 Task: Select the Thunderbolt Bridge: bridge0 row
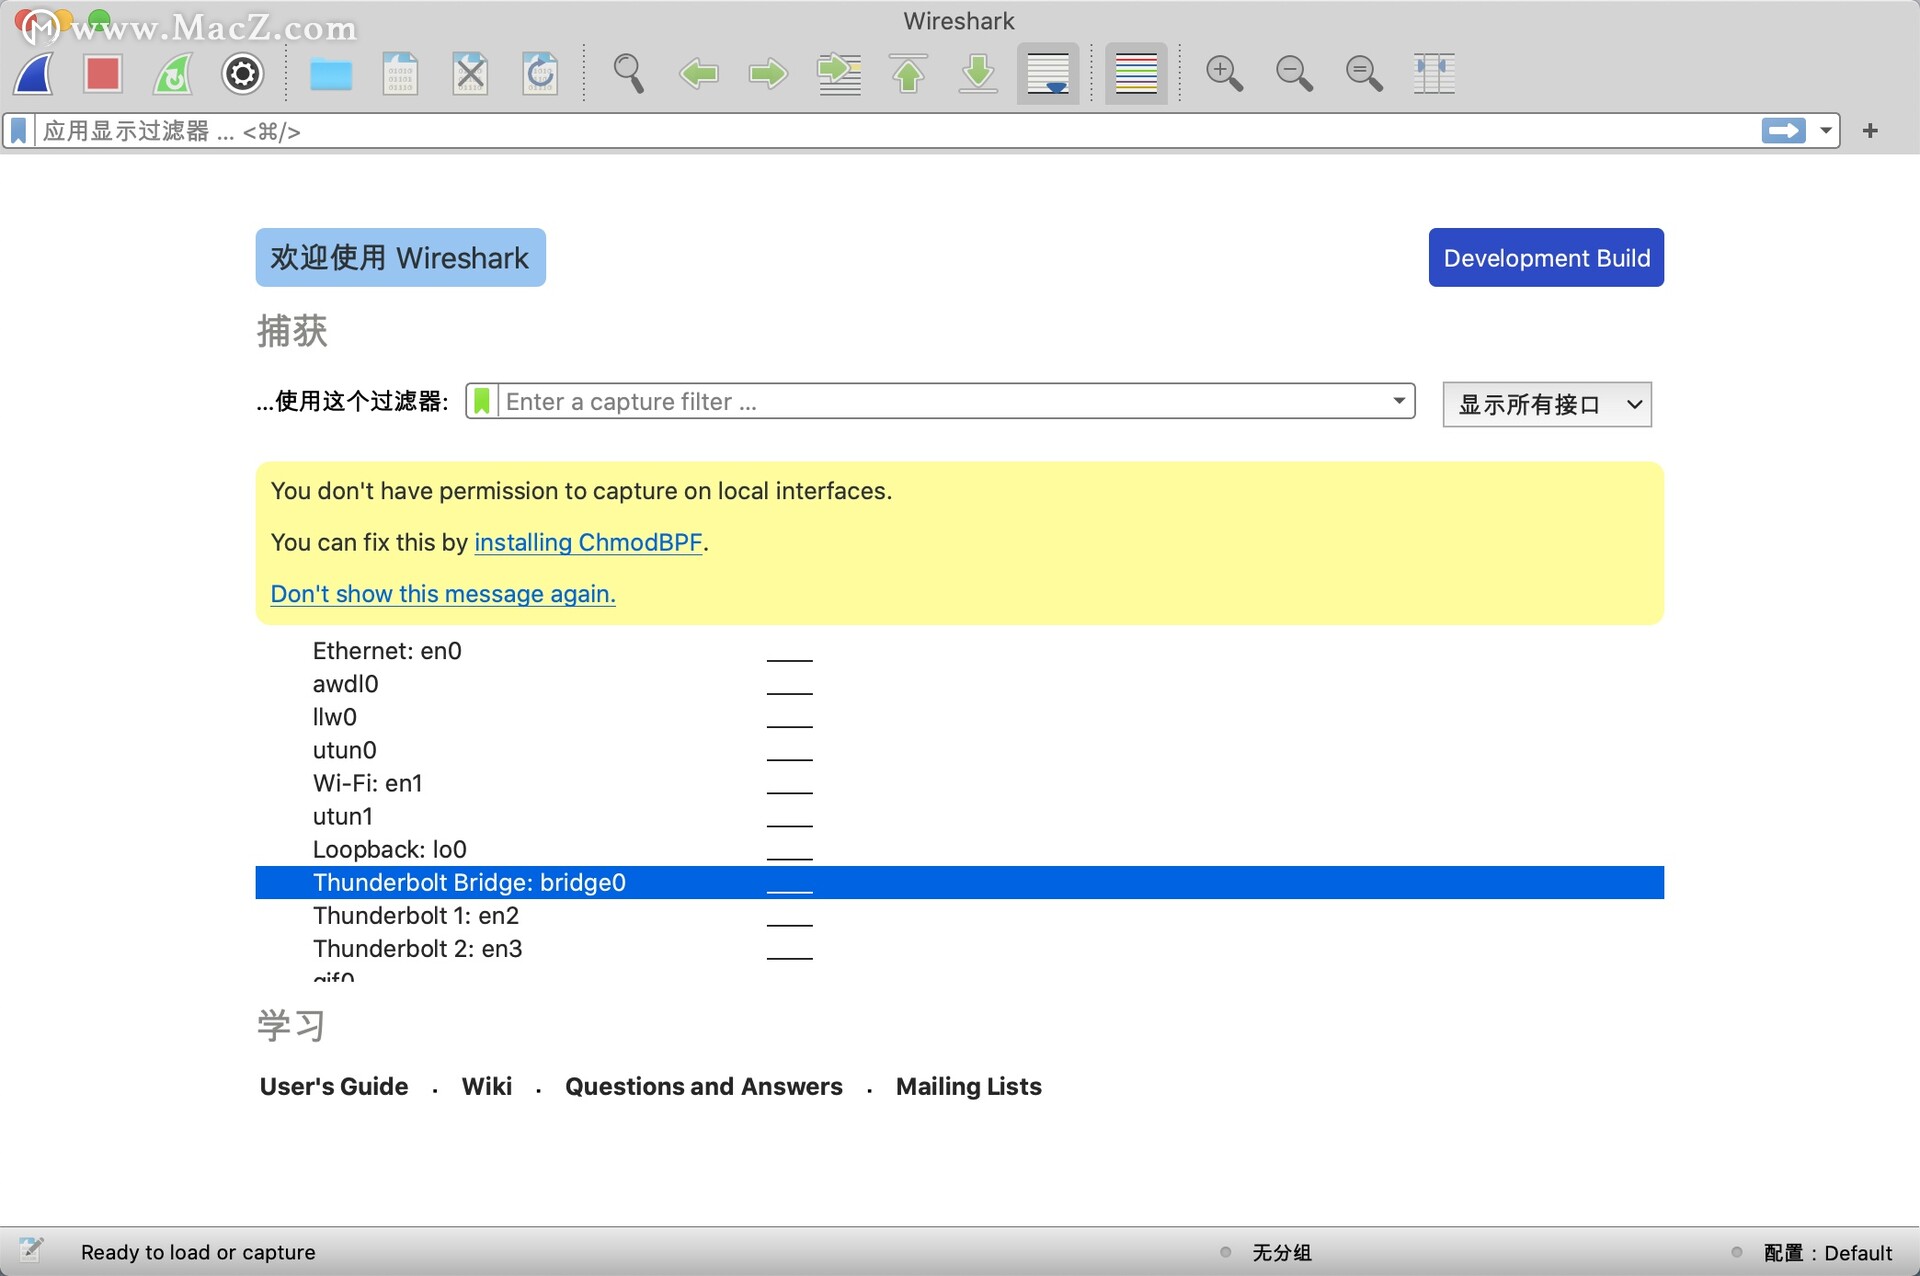[x=960, y=882]
